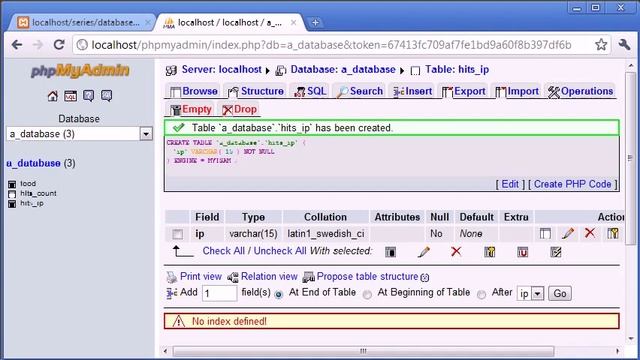Click Server: localhost breadcrumb link

coord(222,69)
